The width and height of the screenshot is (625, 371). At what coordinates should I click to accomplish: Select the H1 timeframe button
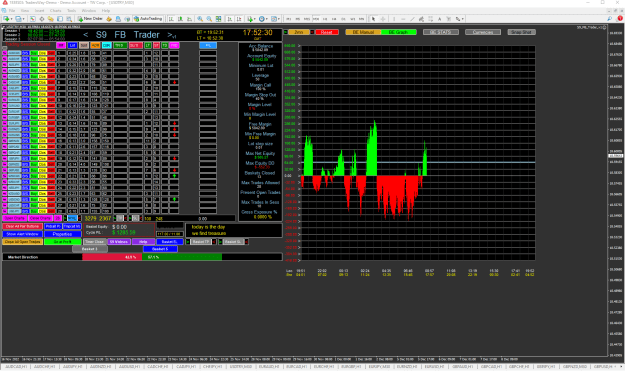click(325, 19)
